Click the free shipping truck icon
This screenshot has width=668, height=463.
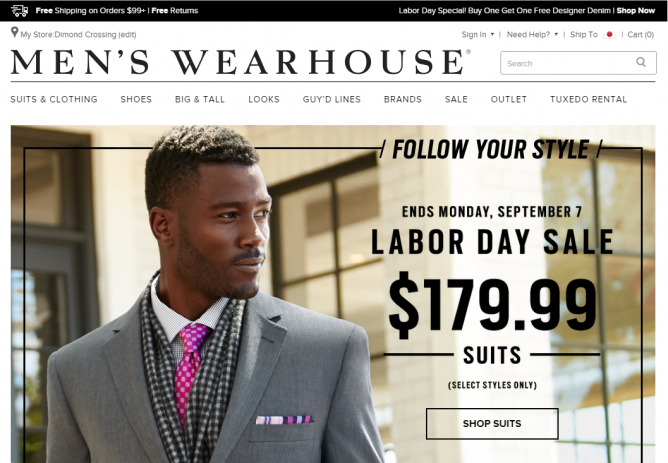point(20,11)
